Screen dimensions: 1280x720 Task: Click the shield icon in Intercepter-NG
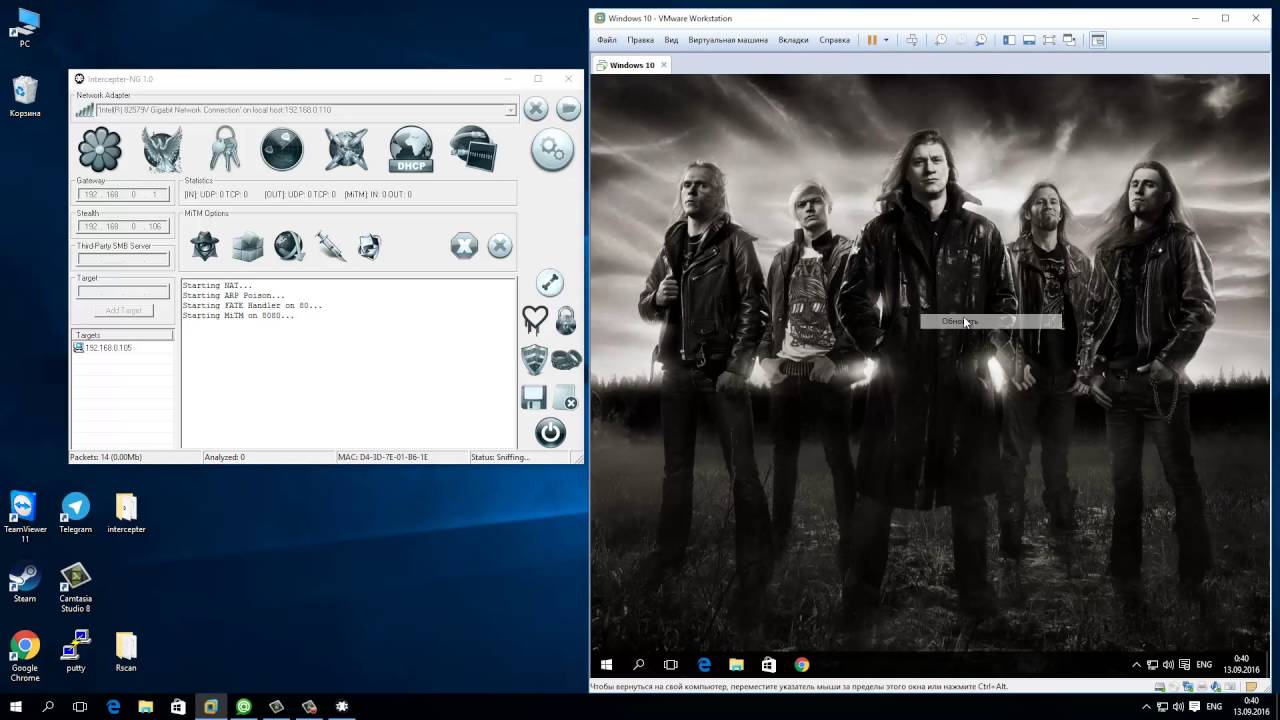pos(535,359)
